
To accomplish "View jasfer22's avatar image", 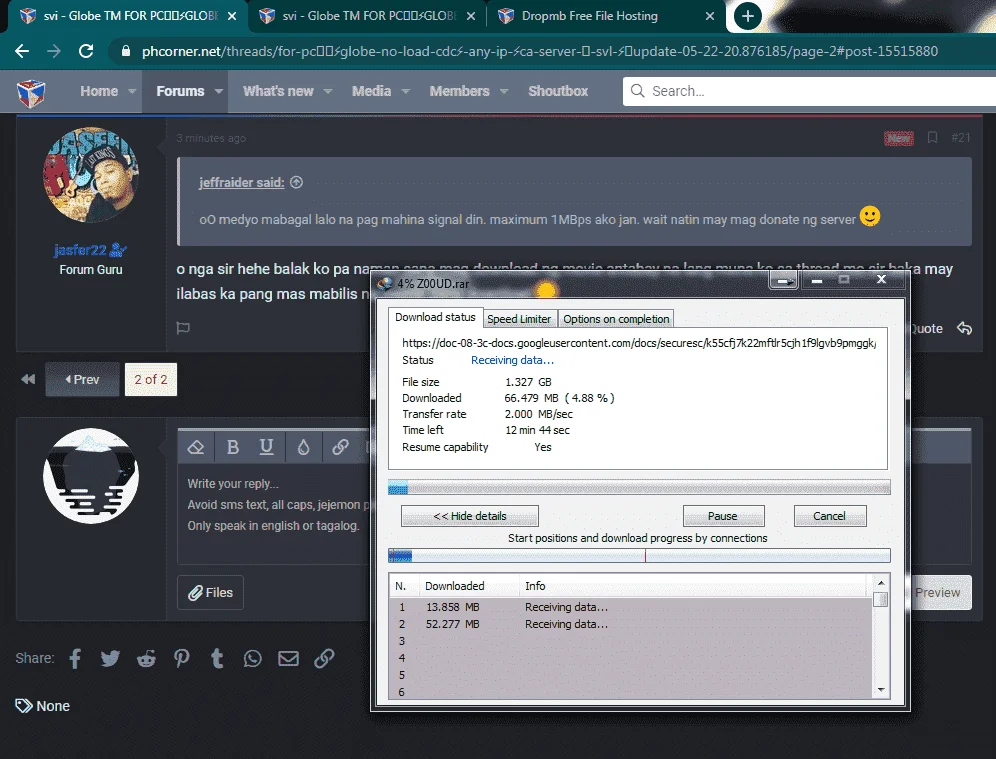I will 90,175.
